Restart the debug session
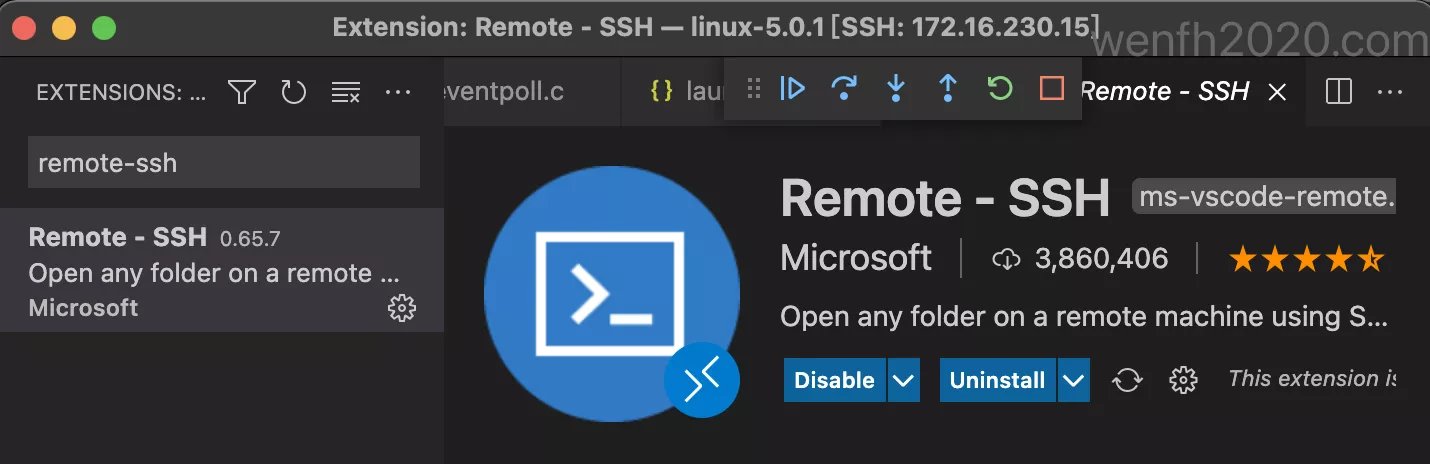 999,89
